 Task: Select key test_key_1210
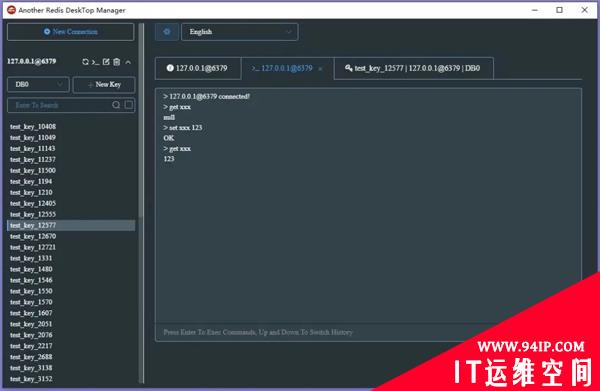pos(71,192)
